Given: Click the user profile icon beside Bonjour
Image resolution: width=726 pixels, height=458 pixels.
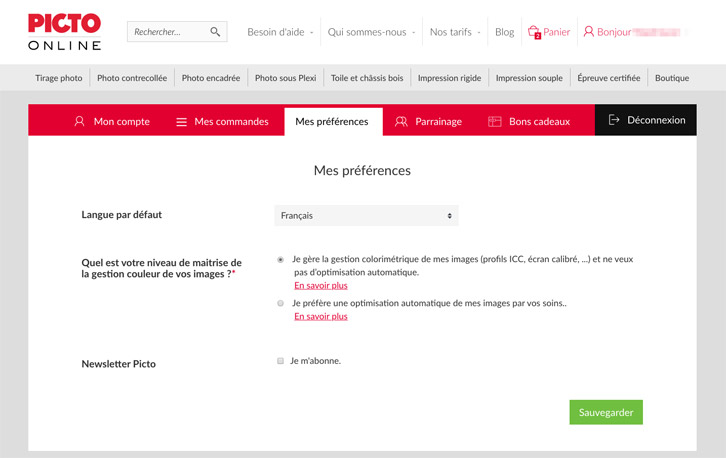Looking at the screenshot, I should [x=588, y=32].
